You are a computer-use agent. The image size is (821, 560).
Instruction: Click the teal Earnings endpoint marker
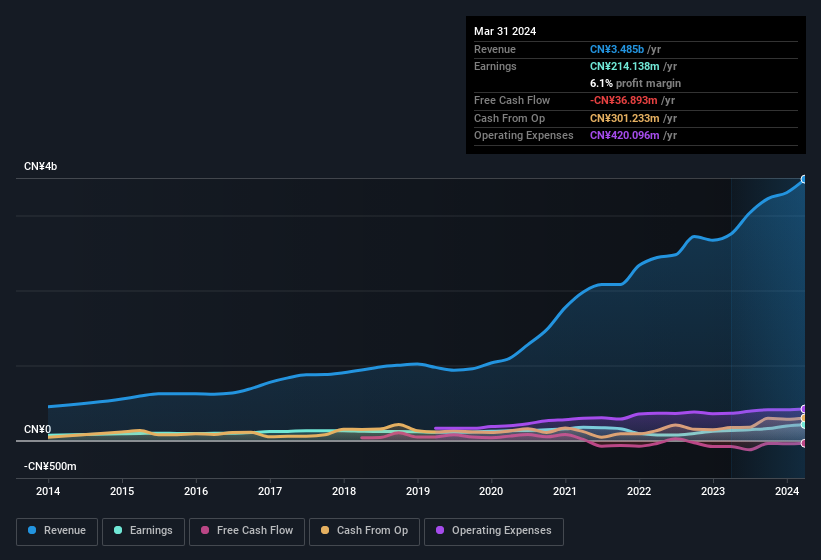pyautogui.click(x=804, y=425)
